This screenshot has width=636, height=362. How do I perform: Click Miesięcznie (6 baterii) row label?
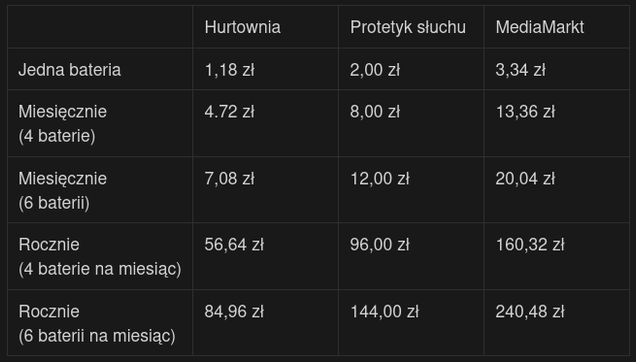point(62,190)
